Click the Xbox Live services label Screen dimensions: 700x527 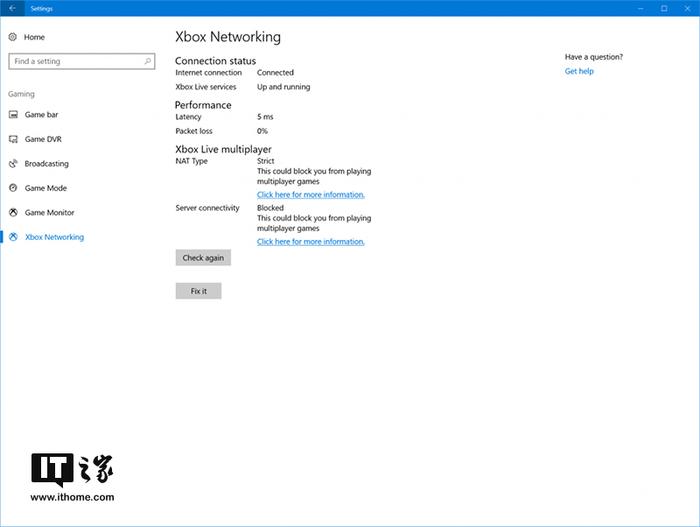(x=205, y=87)
